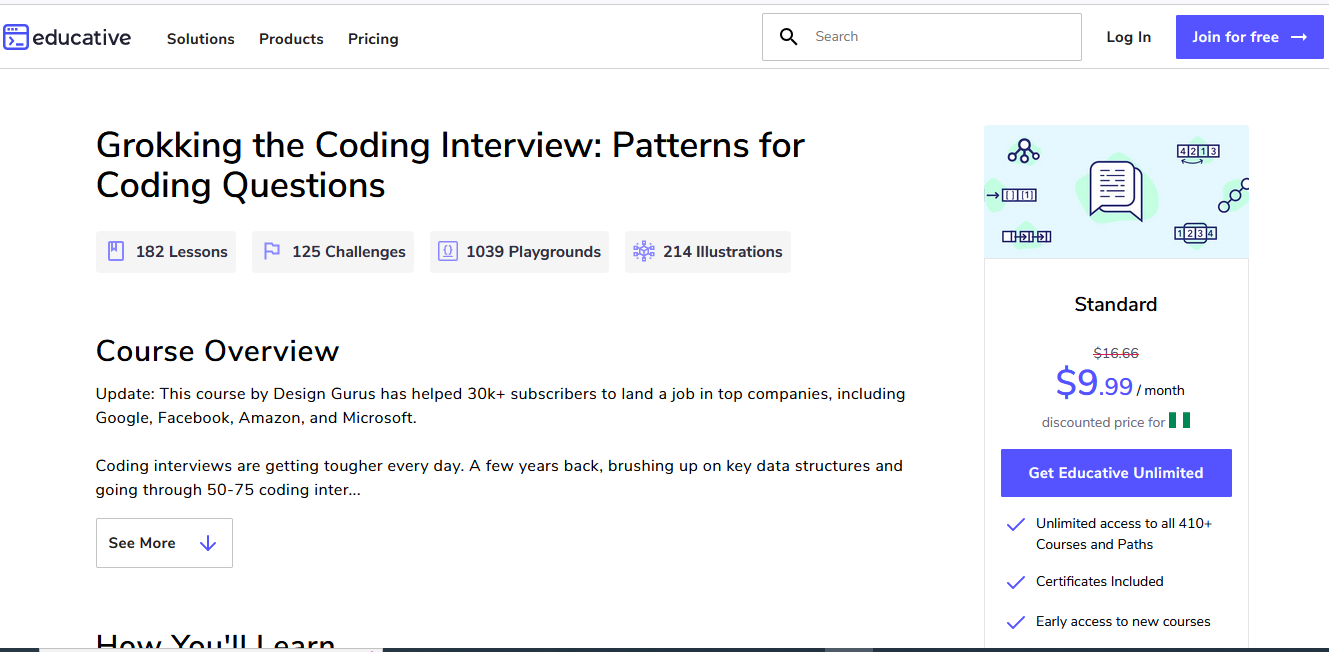
Task: Click the Join for free button
Action: pyautogui.click(x=1249, y=37)
